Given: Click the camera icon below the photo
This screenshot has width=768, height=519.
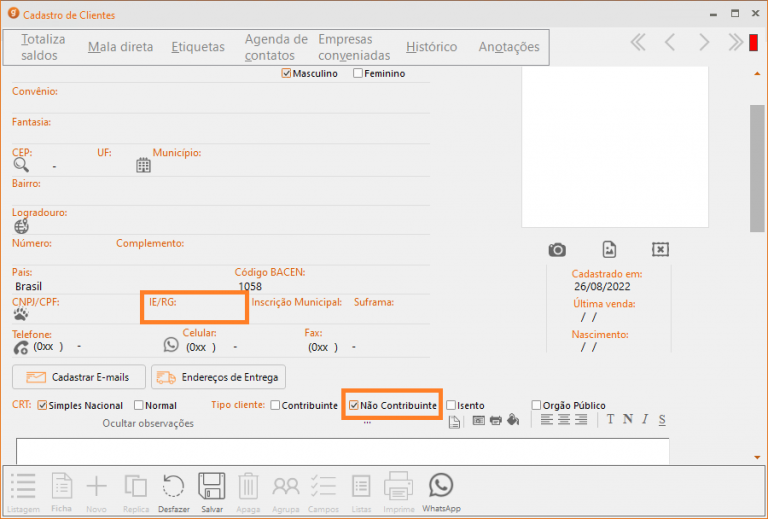Looking at the screenshot, I should coord(557,249).
